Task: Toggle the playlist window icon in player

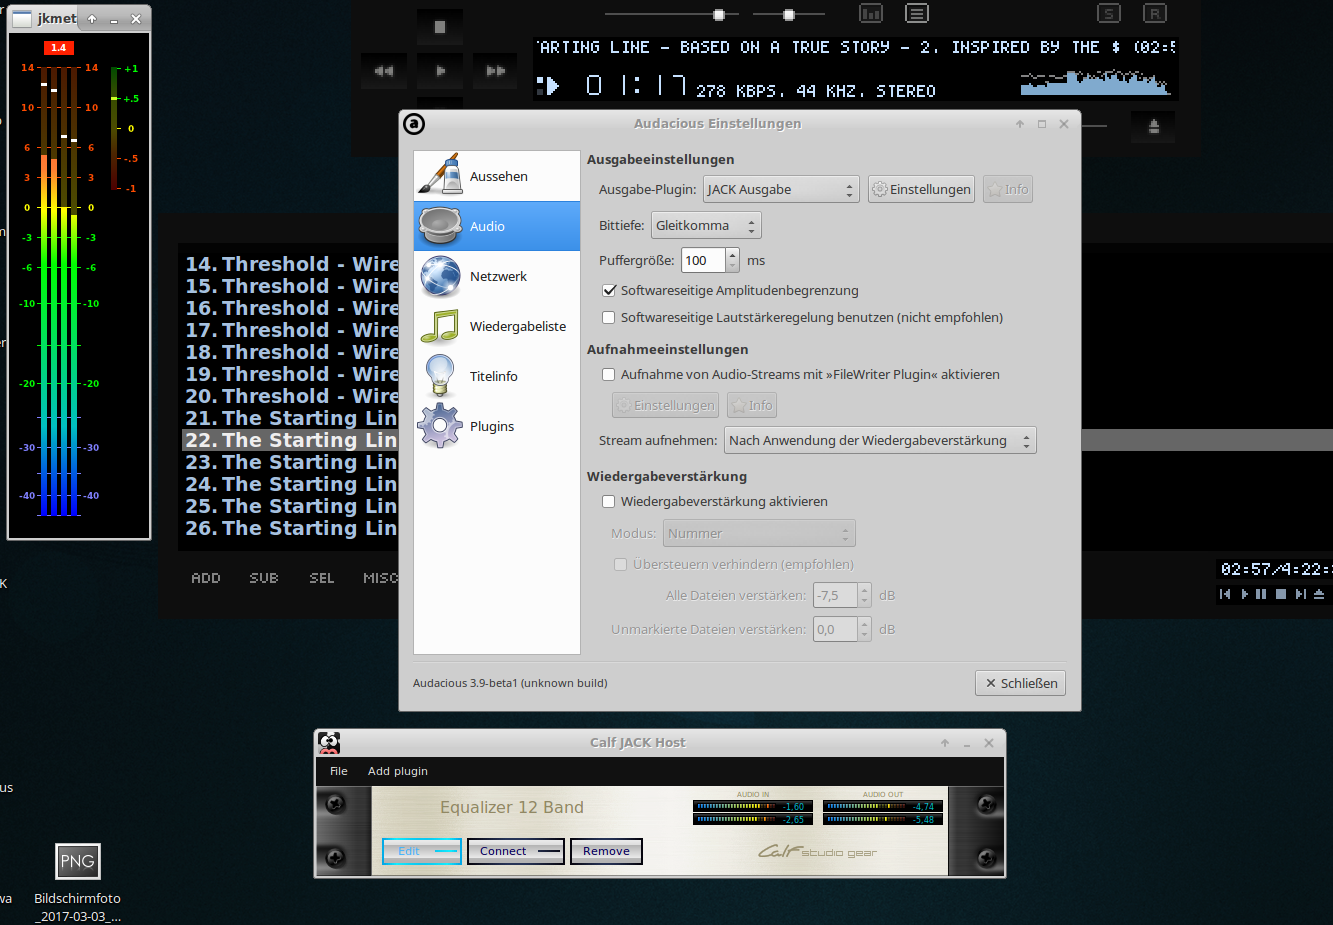Action: coord(917,13)
